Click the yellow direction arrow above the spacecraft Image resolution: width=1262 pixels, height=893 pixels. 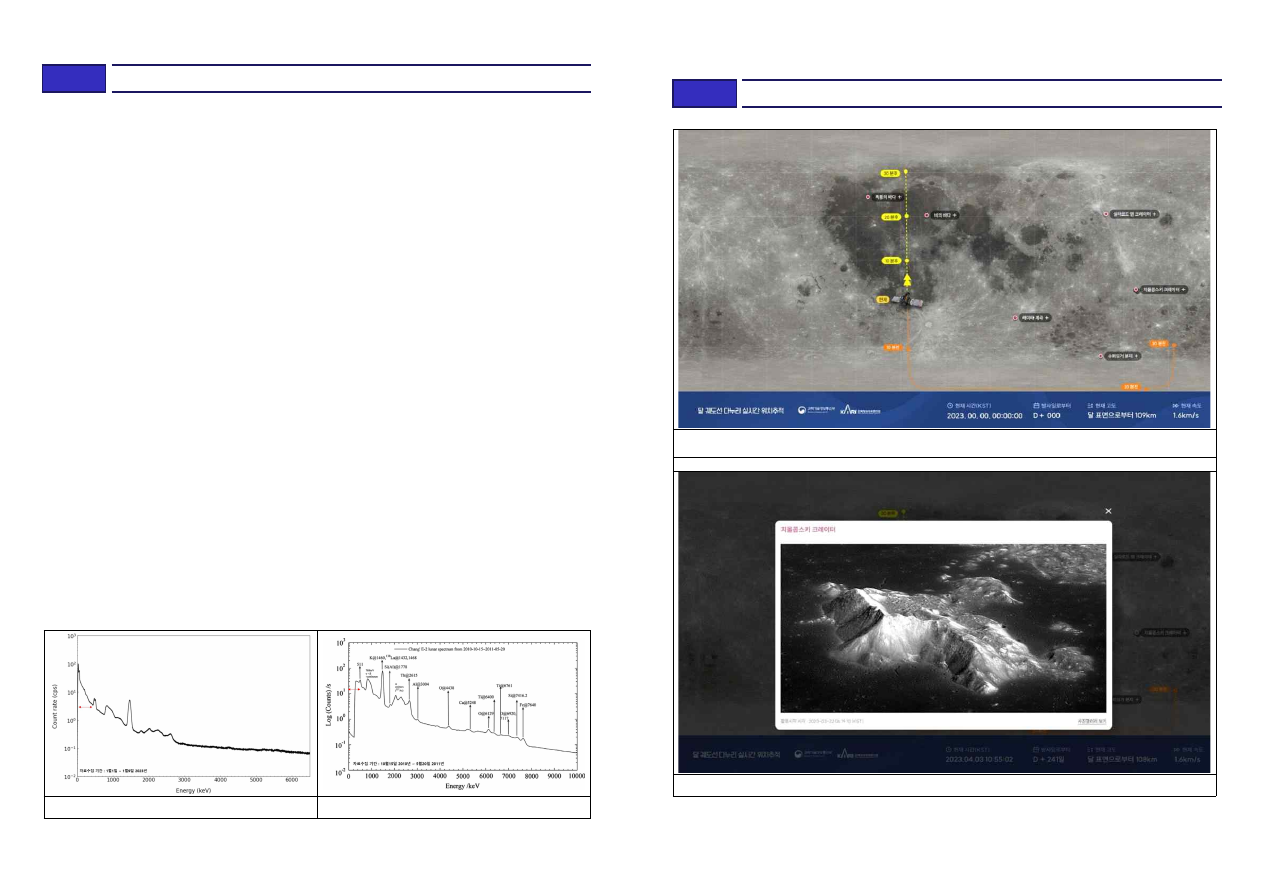coord(907,279)
